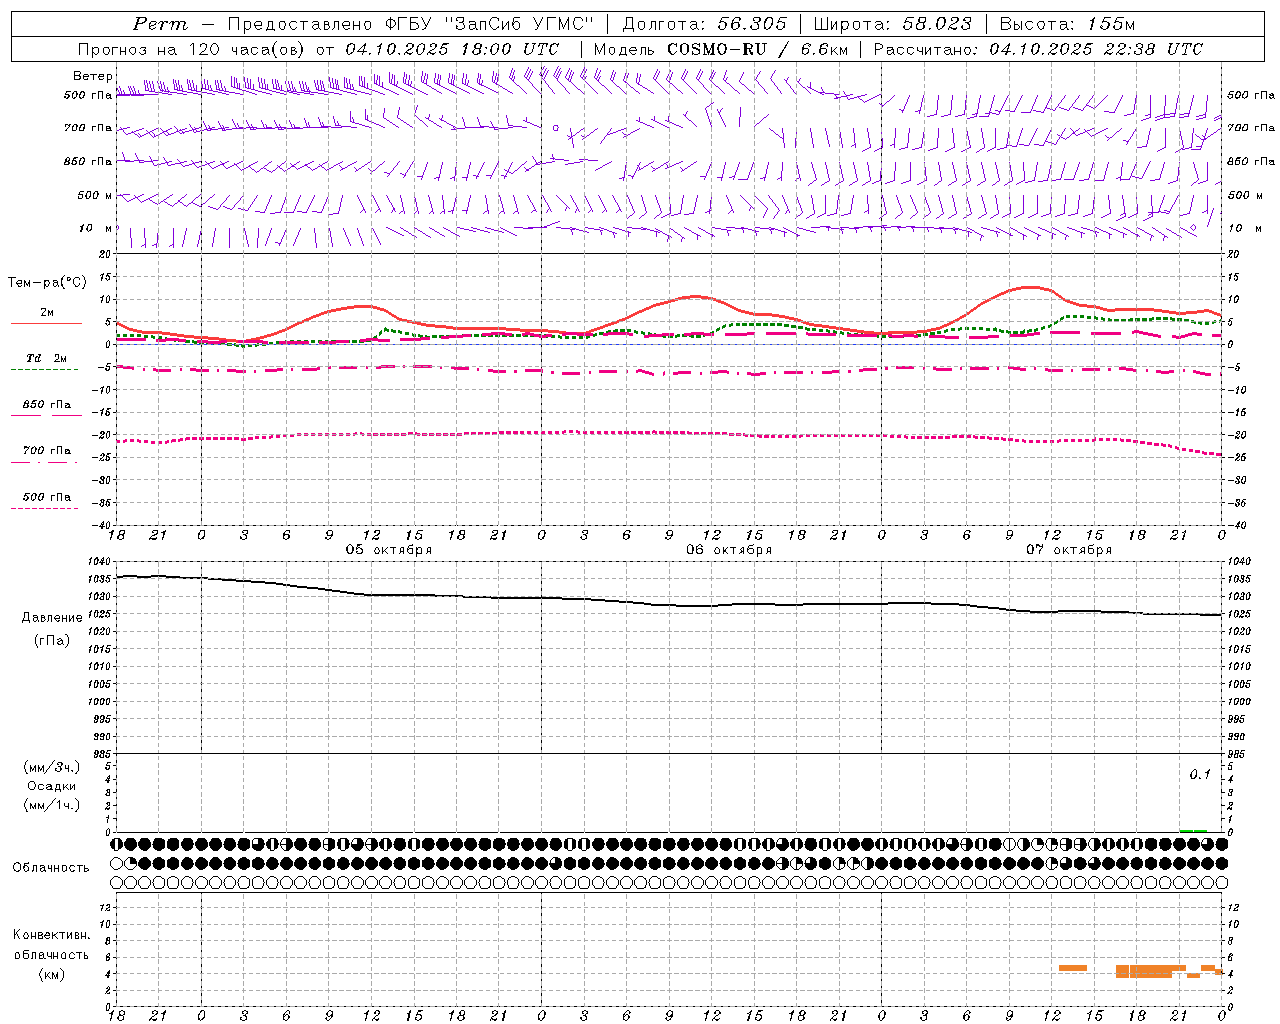Viewport: 1280px width, 1024px height.
Task: Click the 'Давление' pressure panel label
Action: pyautogui.click(x=52, y=618)
